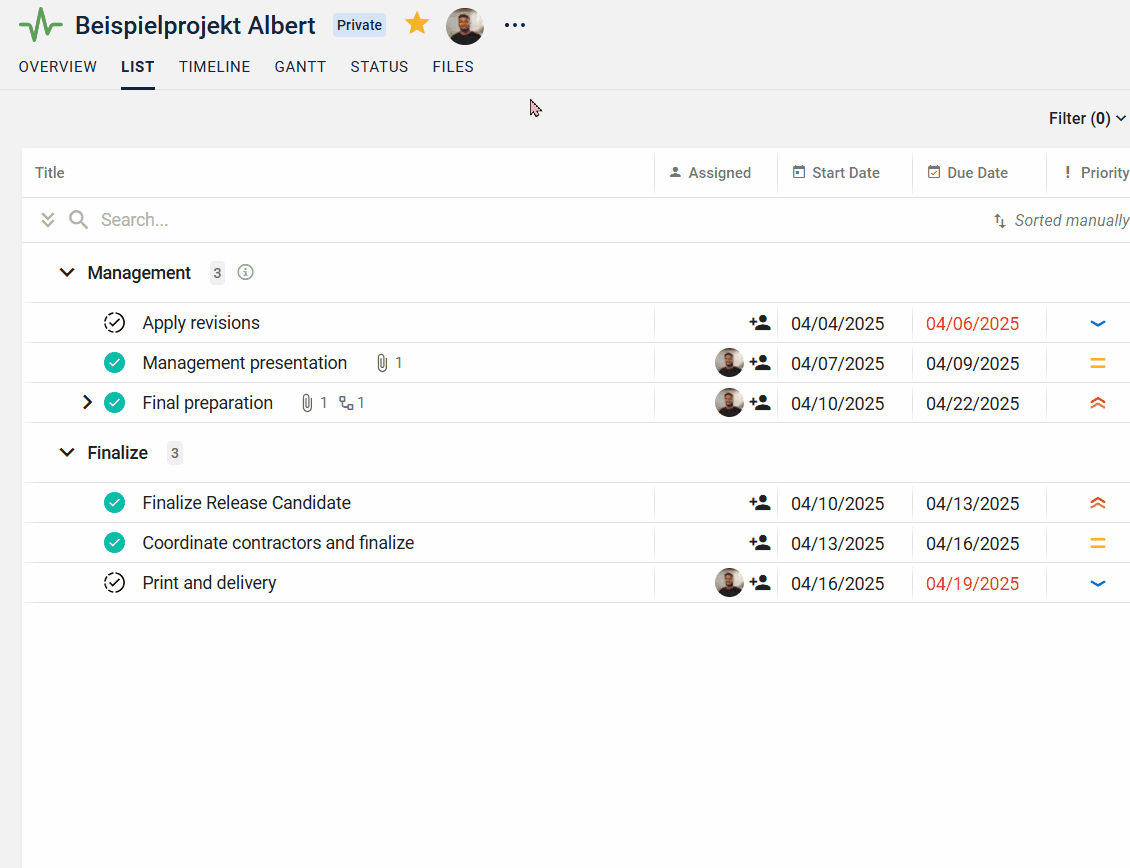Click the info icon beside Management group
The height and width of the screenshot is (868, 1130).
pos(246,272)
